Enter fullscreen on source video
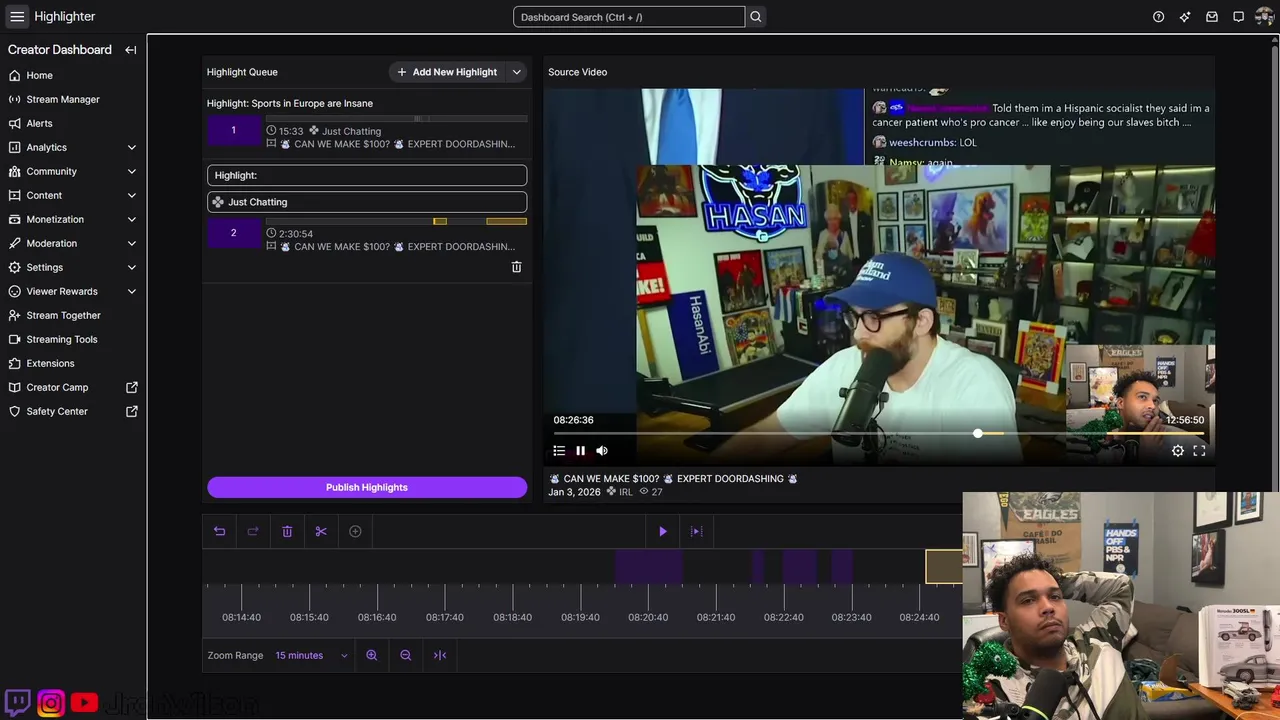 (x=1199, y=451)
